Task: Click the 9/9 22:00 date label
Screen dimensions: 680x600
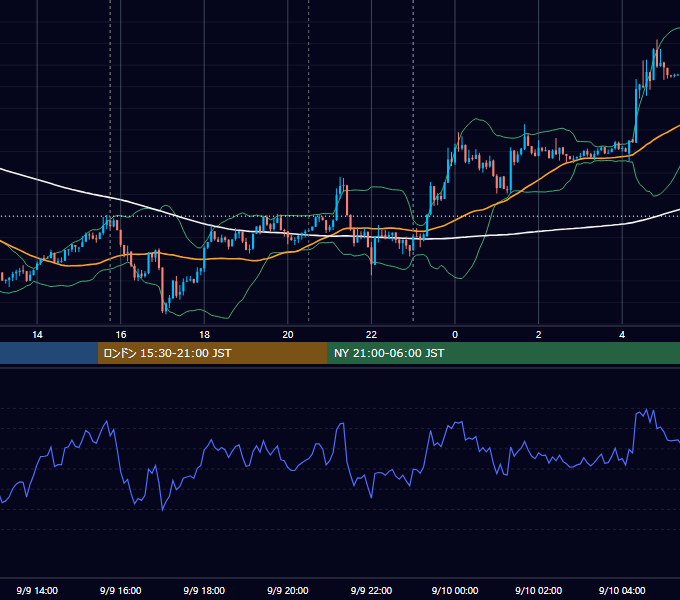Action: click(x=371, y=590)
